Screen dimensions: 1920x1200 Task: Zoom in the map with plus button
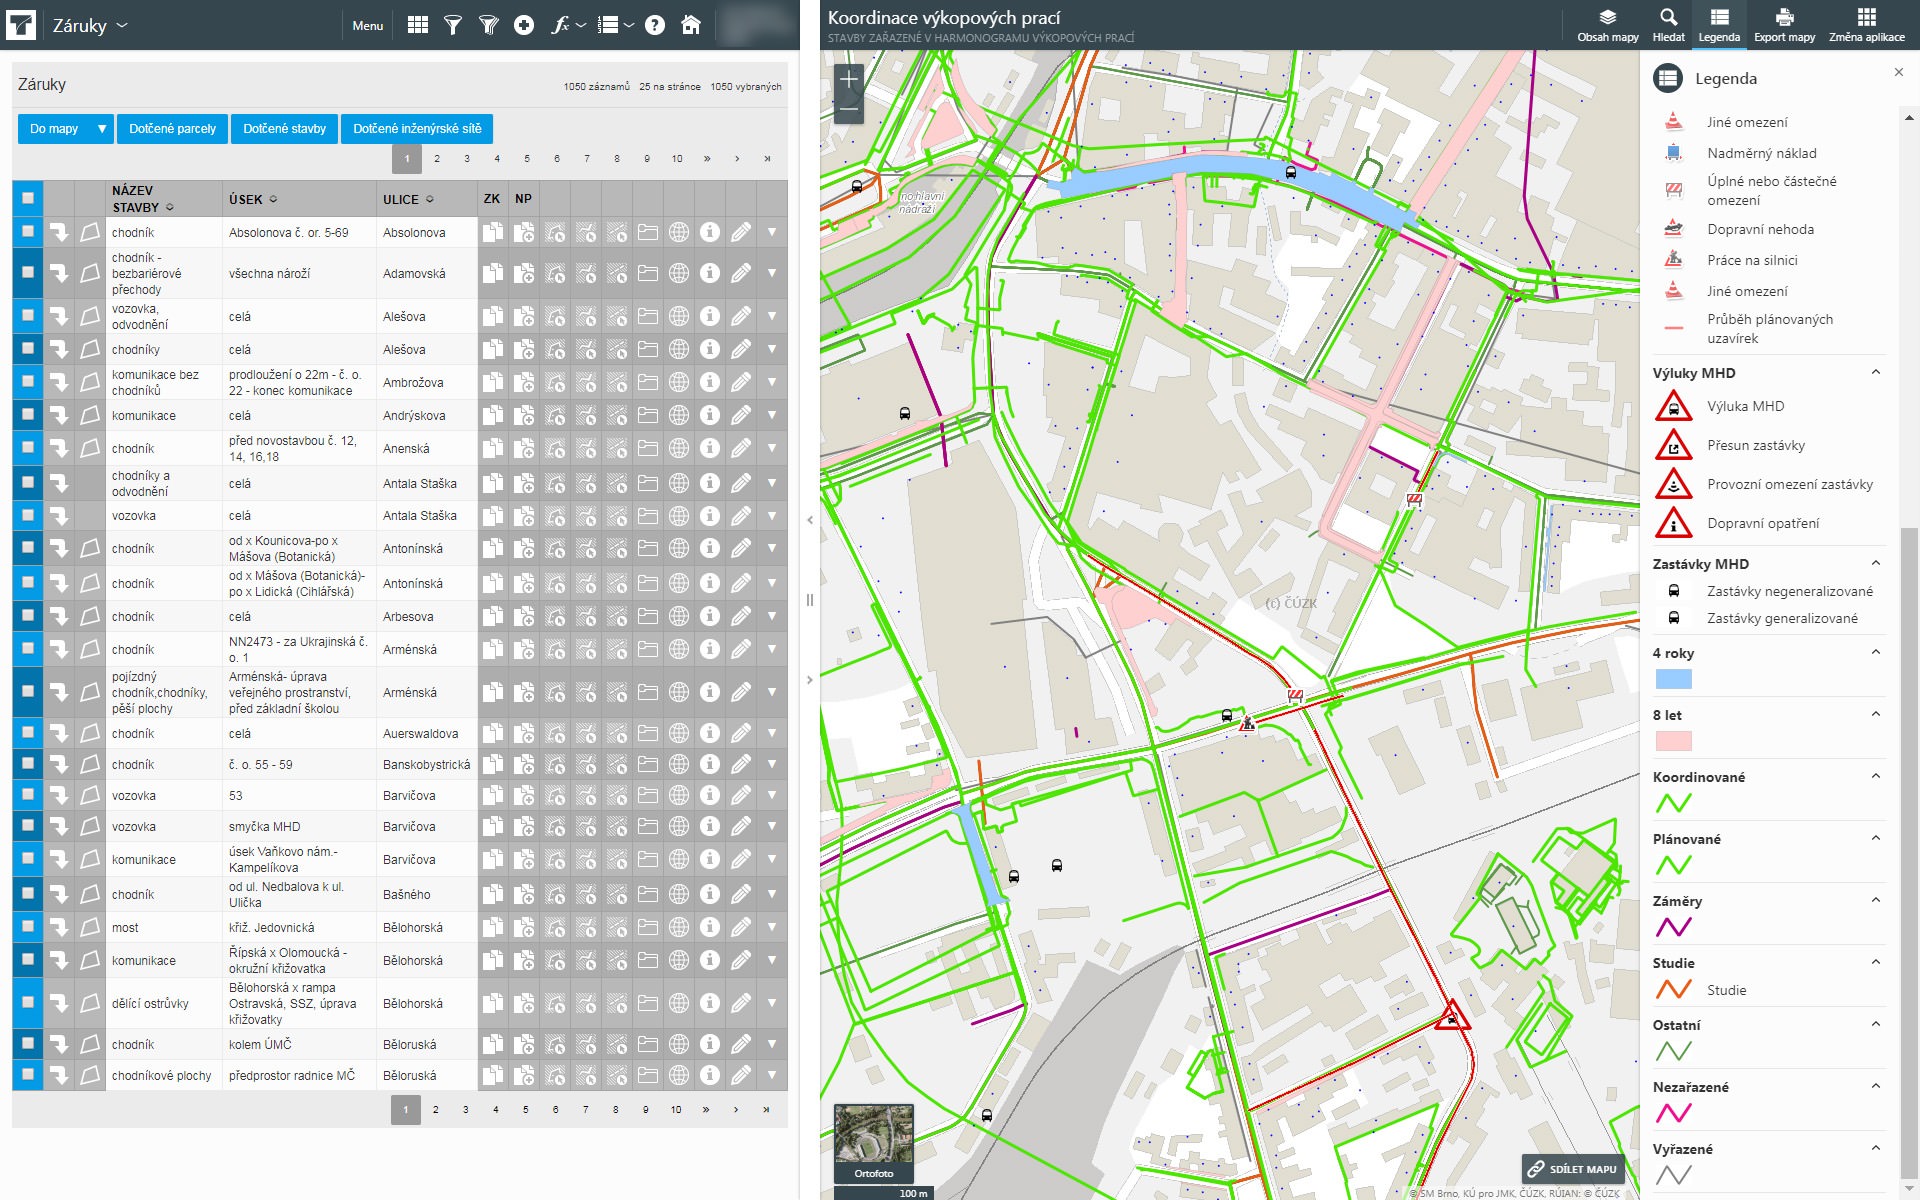[x=849, y=79]
